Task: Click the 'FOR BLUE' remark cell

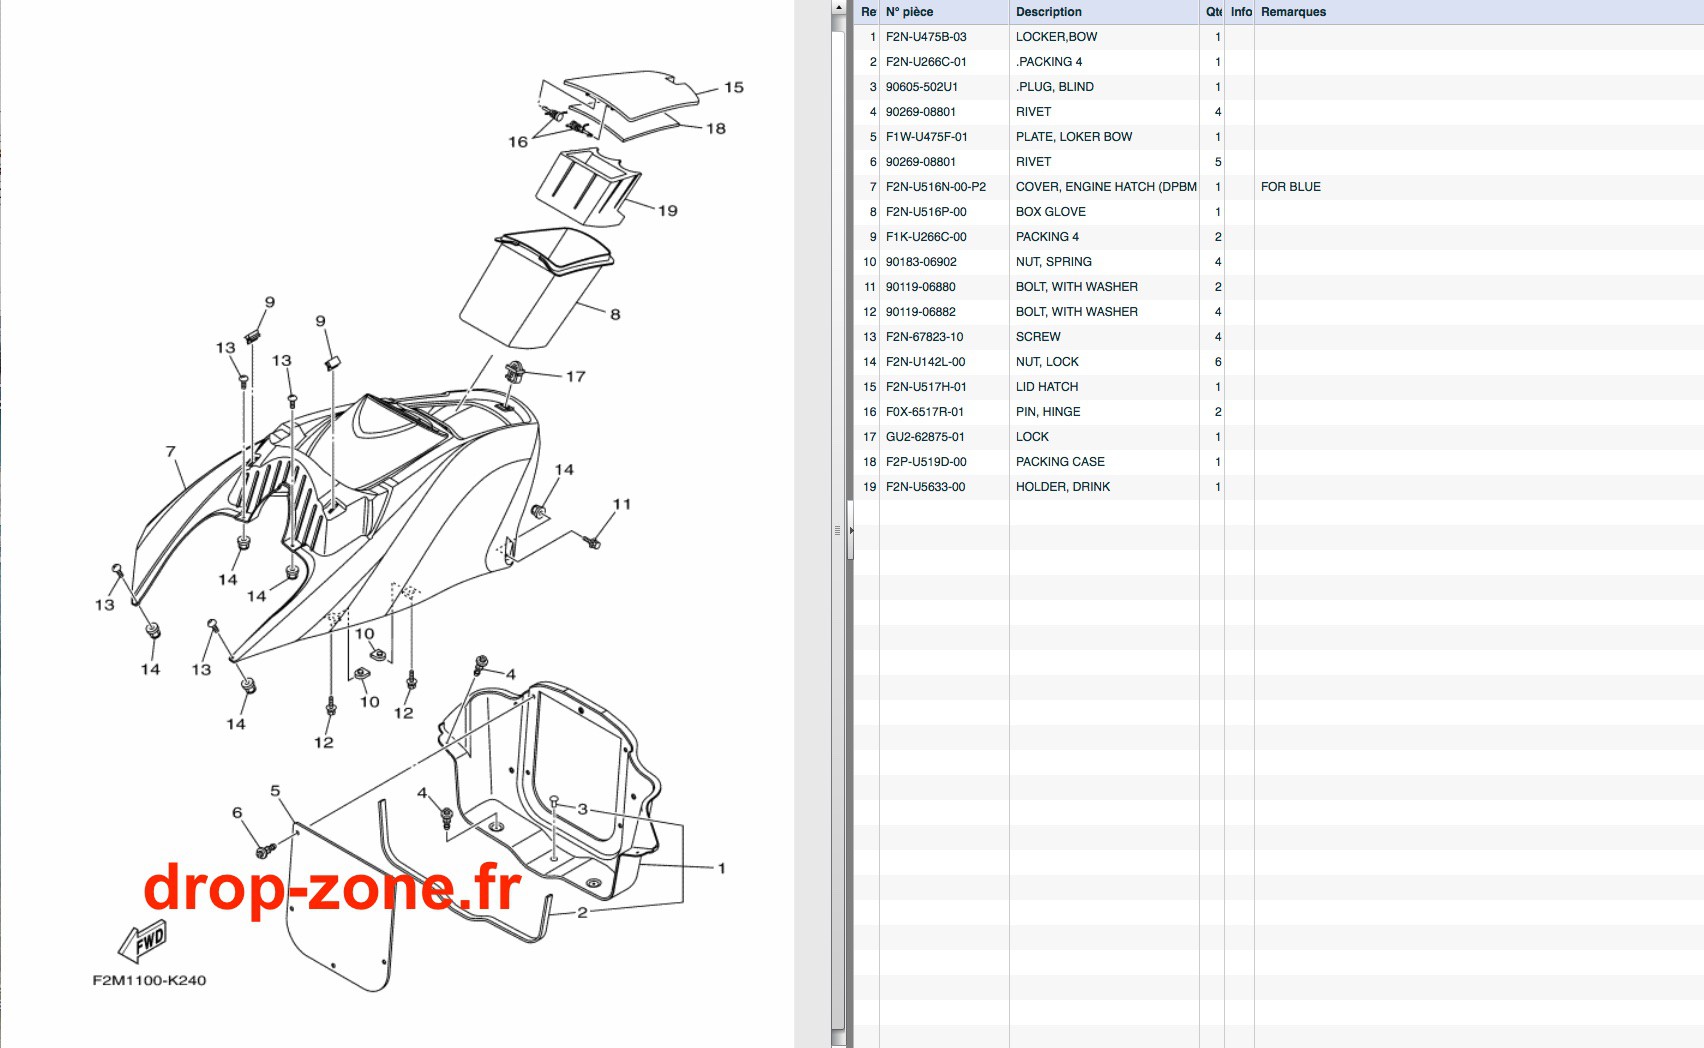Action: pyautogui.click(x=1291, y=187)
